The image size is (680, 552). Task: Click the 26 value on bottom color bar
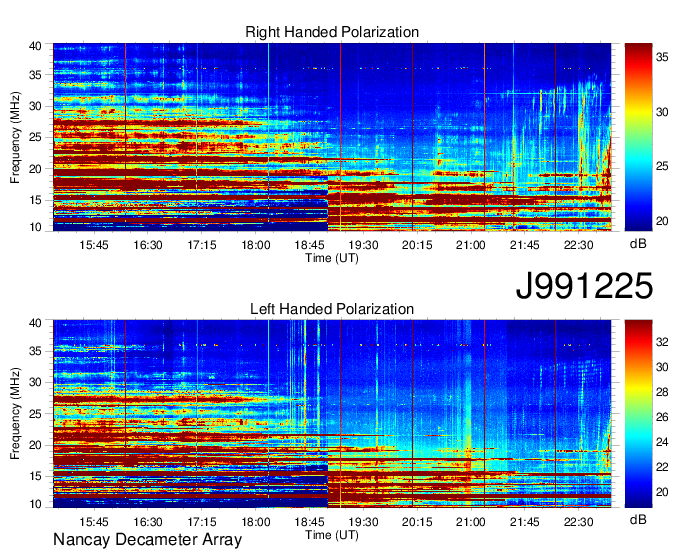[662, 417]
